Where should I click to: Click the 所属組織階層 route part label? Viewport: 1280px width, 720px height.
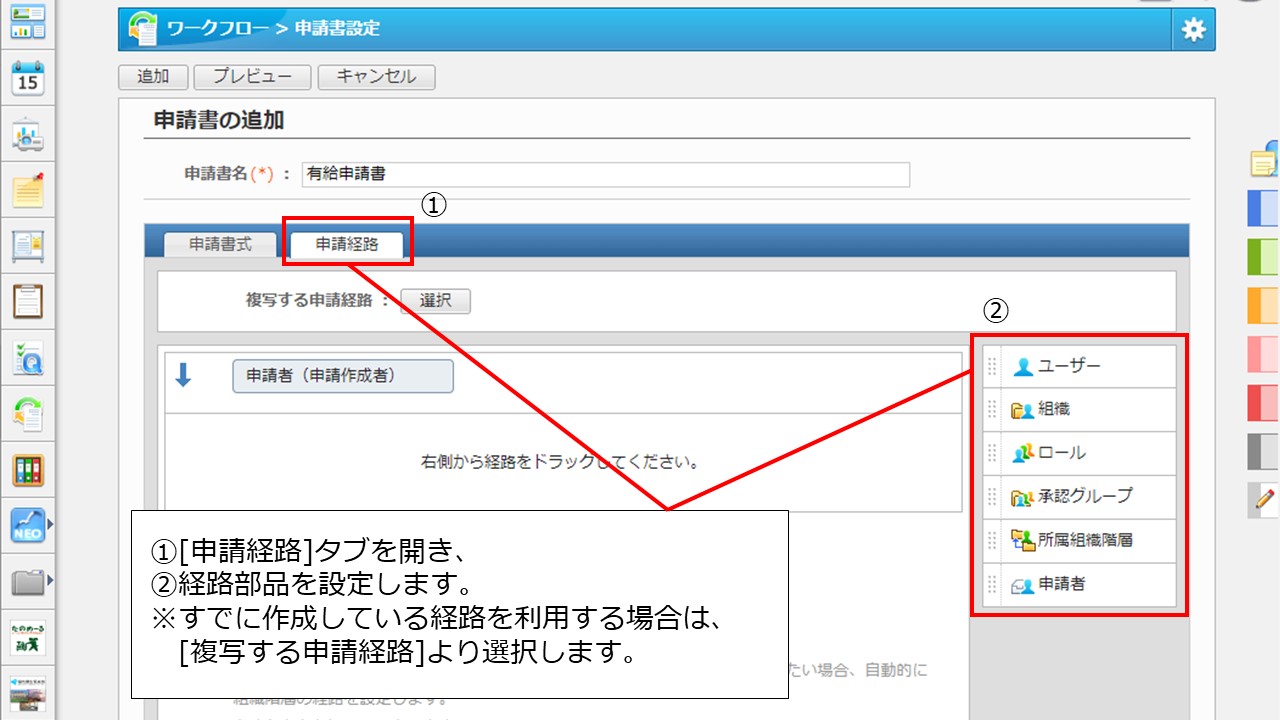point(1085,540)
